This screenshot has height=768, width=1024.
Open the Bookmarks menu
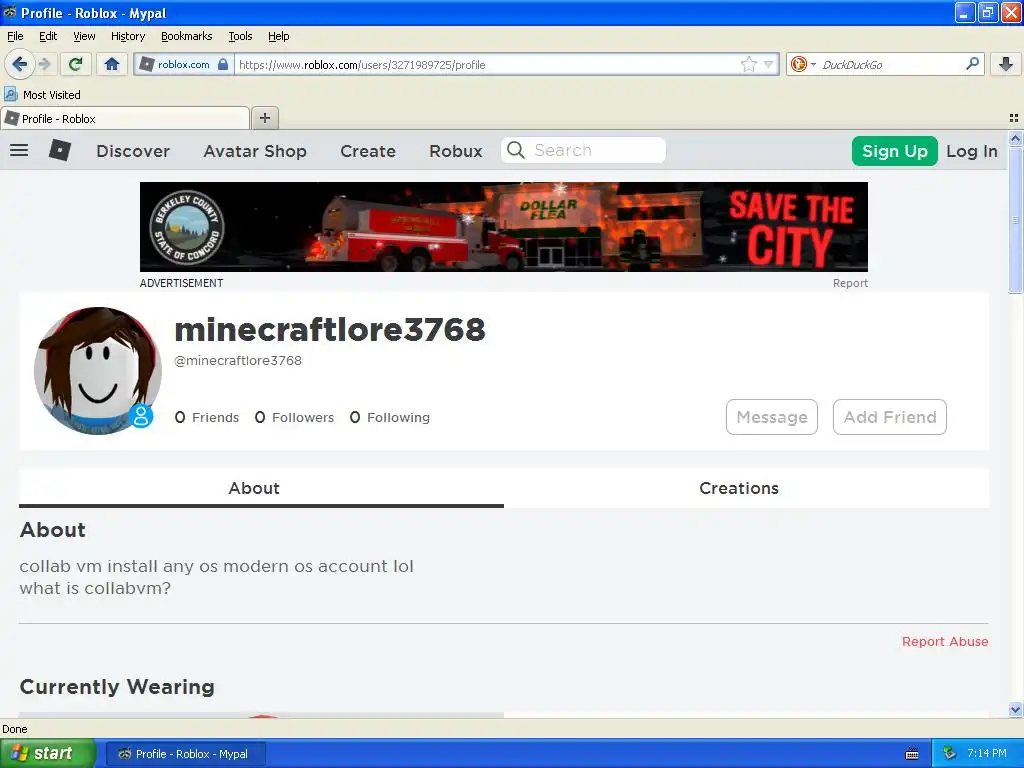[187, 36]
